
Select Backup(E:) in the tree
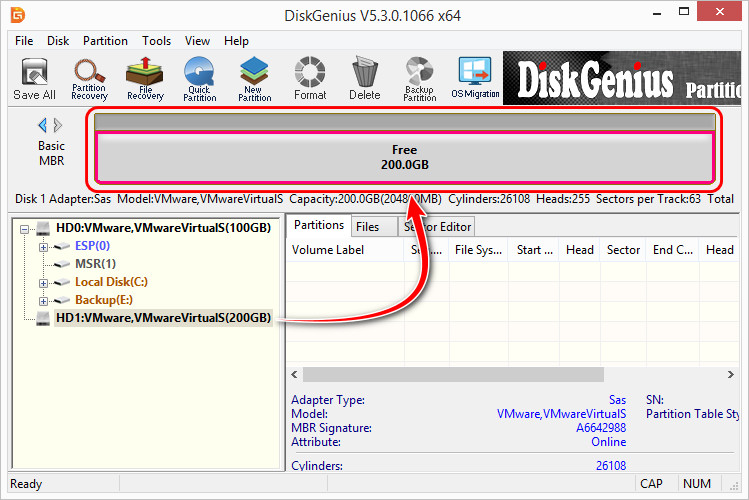click(x=104, y=300)
